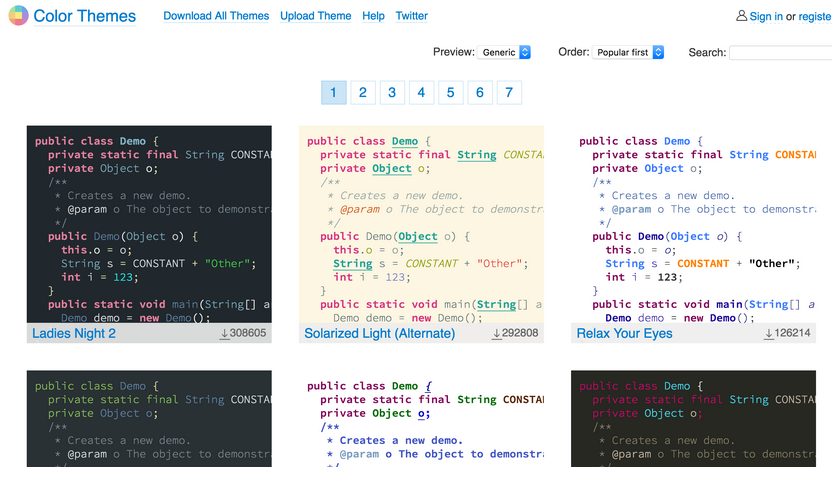Click the user icon beside Sign in

(x=741, y=16)
